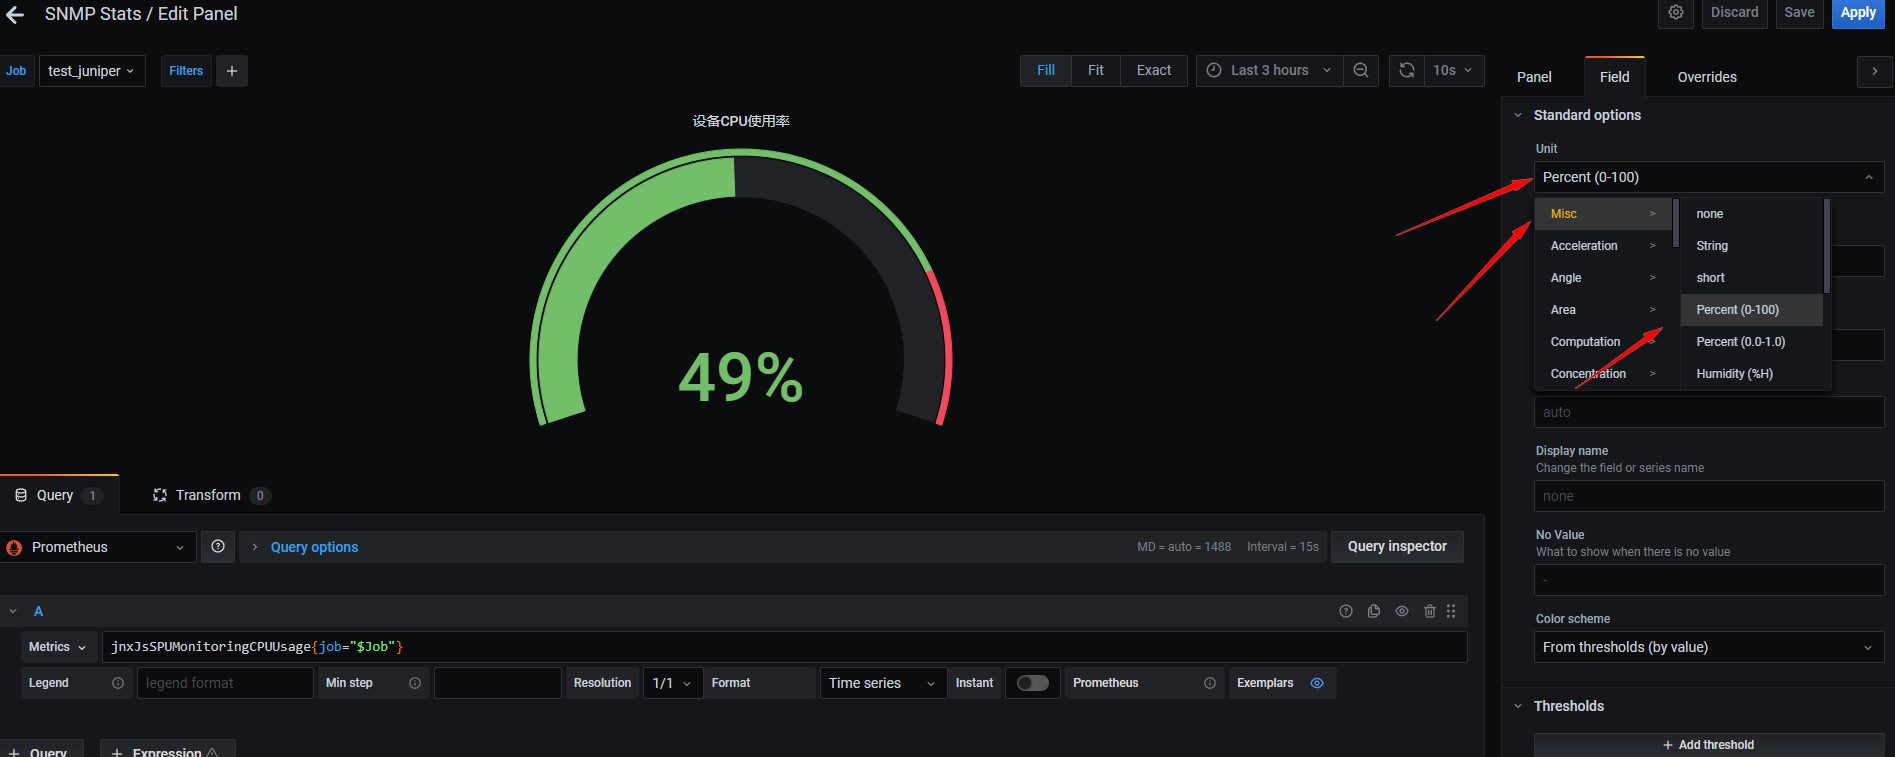Toggle Exemplars eye icon
This screenshot has height=757, width=1895.
[1317, 683]
